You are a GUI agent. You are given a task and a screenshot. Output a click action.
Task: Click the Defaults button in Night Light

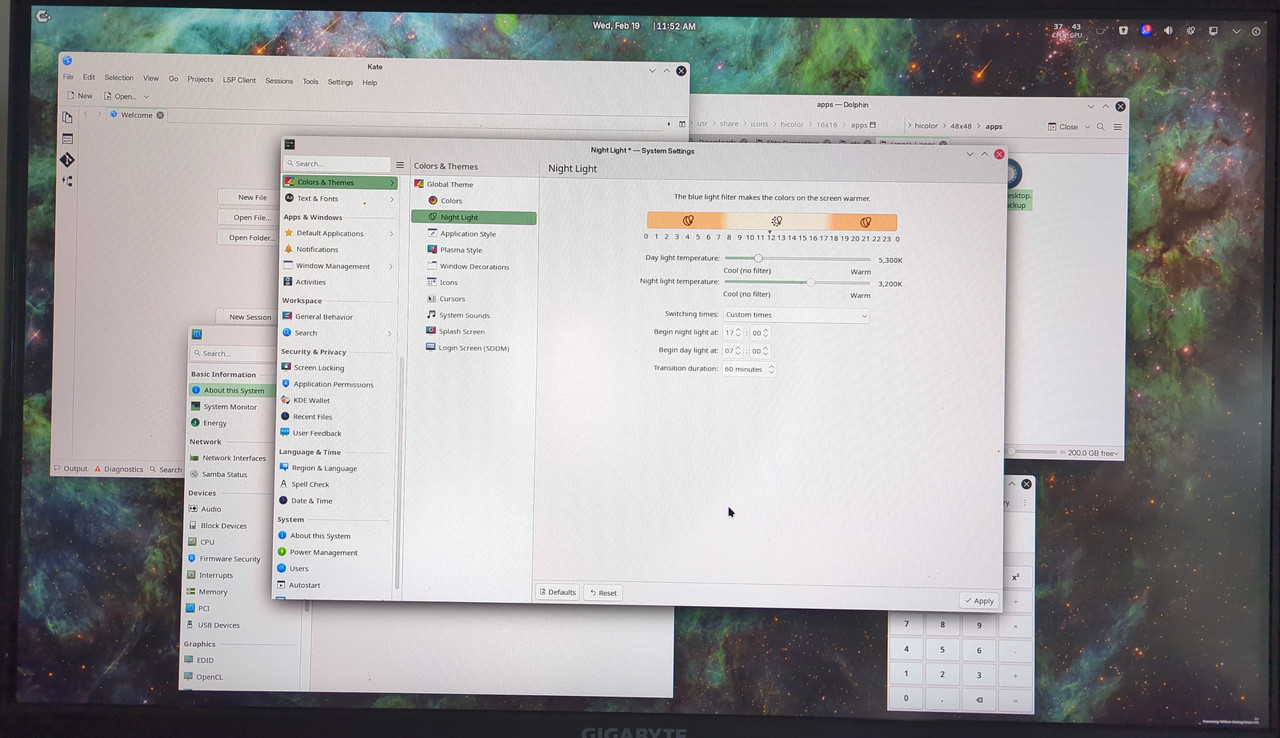click(x=558, y=592)
